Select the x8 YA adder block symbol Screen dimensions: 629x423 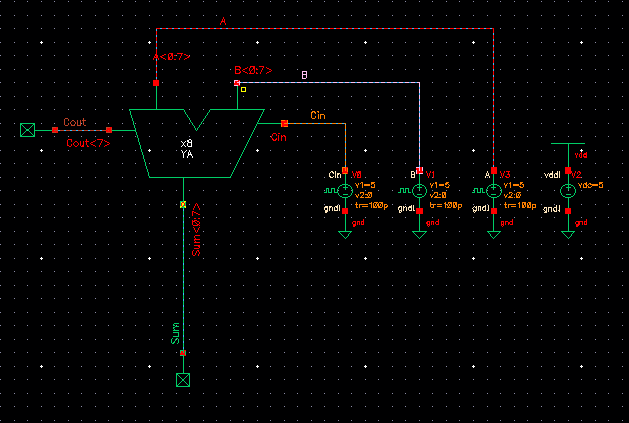[x=197, y=143]
